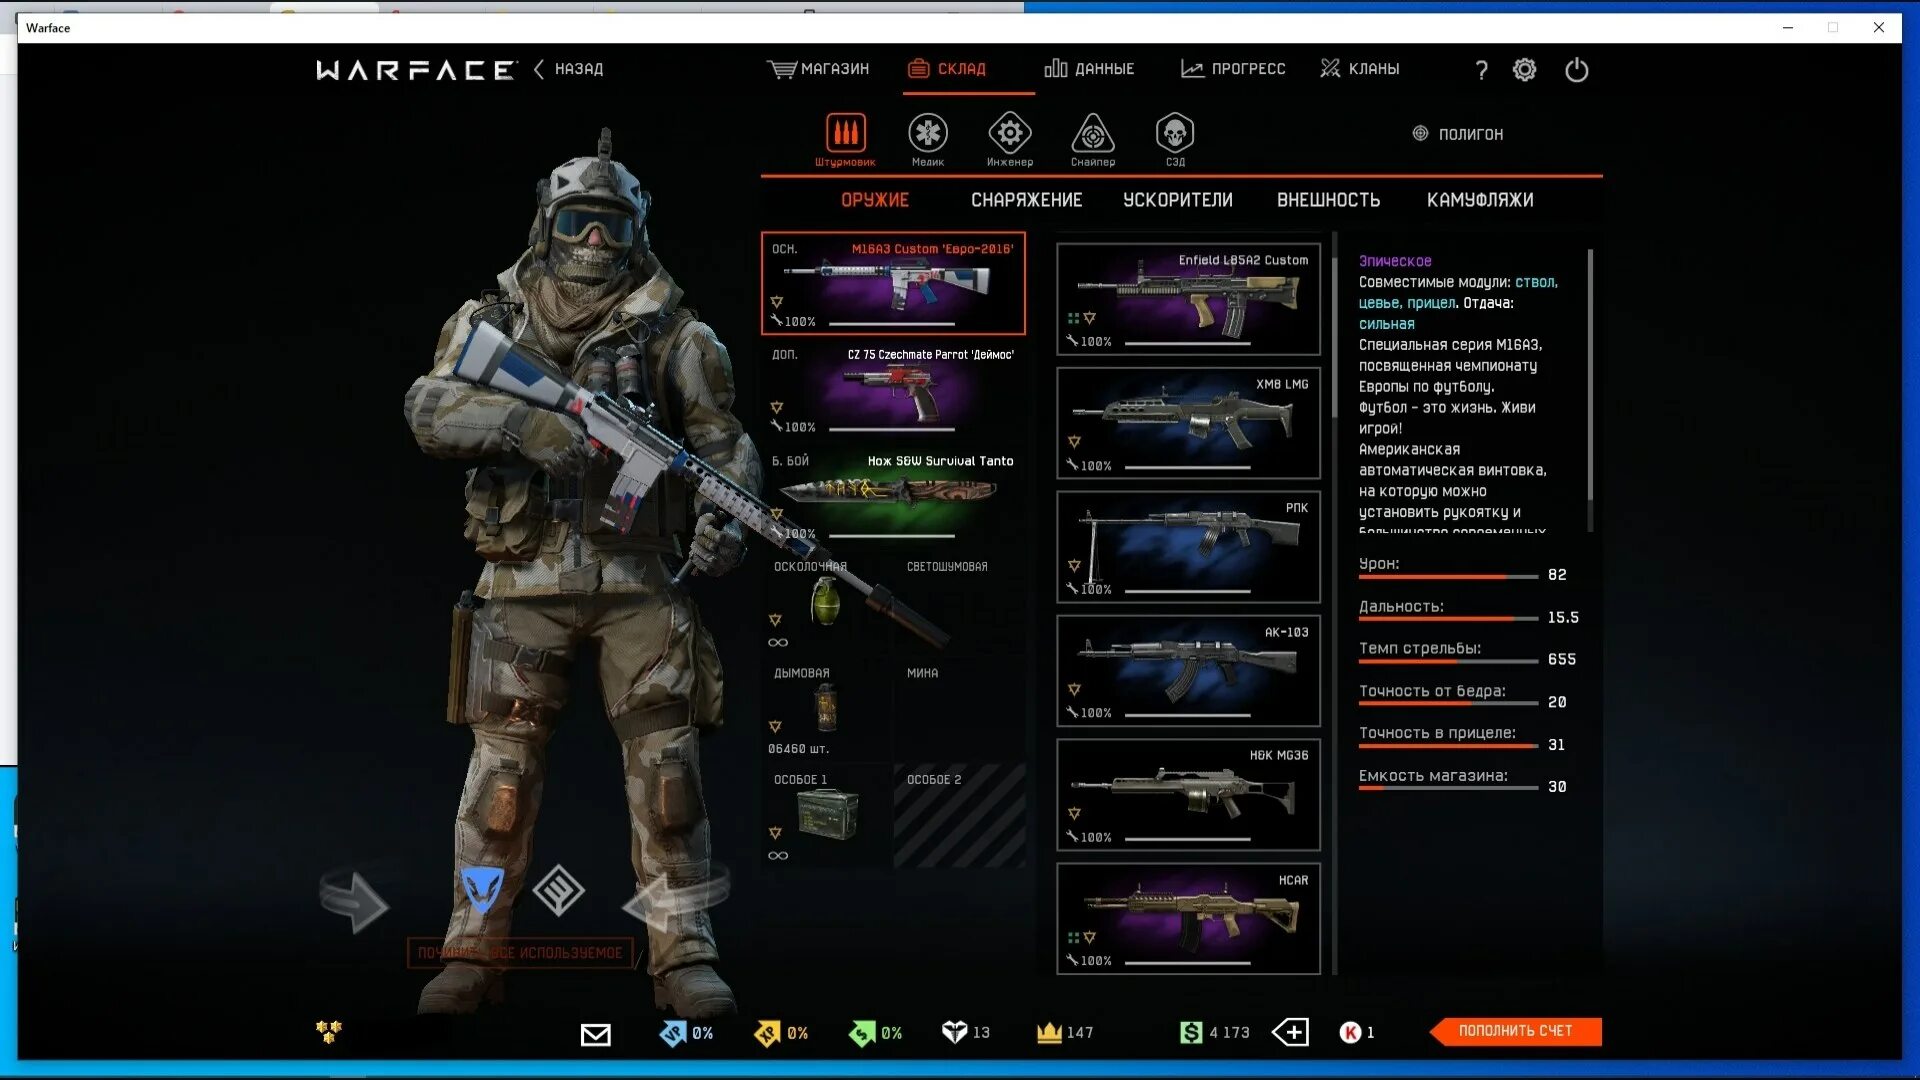Click the Урон stat bar
Screen dimensions: 1920x1080
point(1448,577)
